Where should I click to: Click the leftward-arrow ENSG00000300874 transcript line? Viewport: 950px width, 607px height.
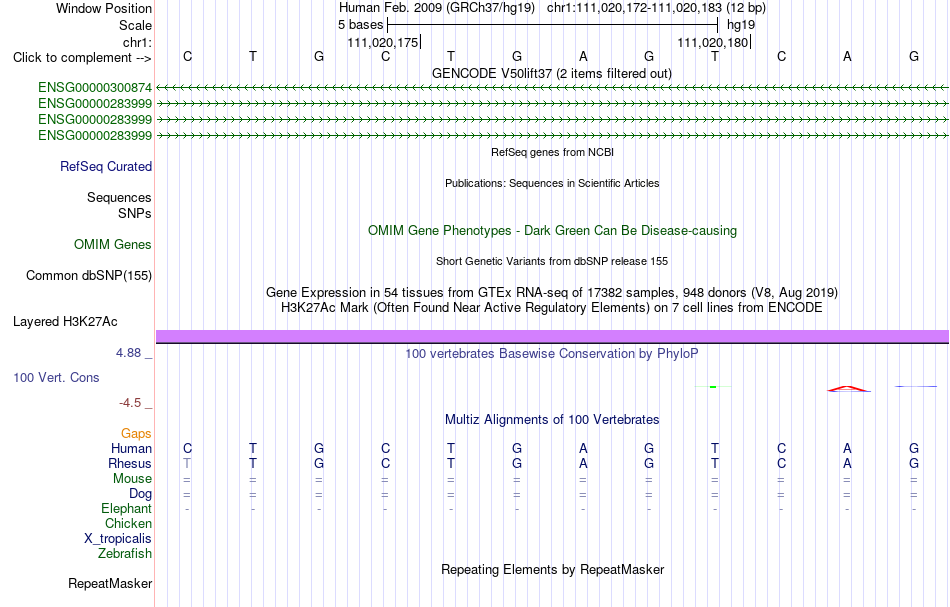point(552,88)
